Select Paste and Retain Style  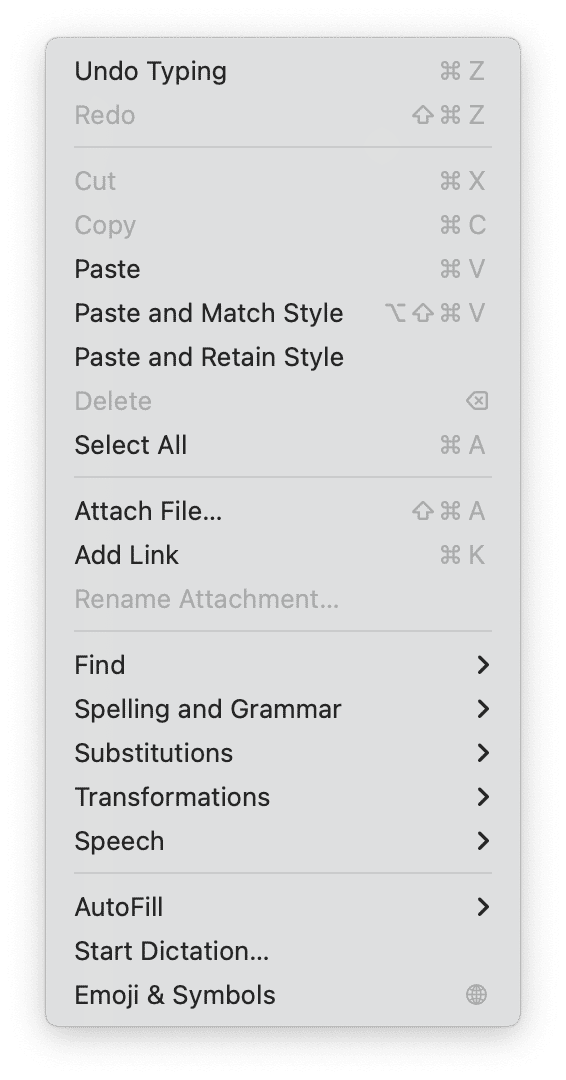pyautogui.click(x=283, y=357)
